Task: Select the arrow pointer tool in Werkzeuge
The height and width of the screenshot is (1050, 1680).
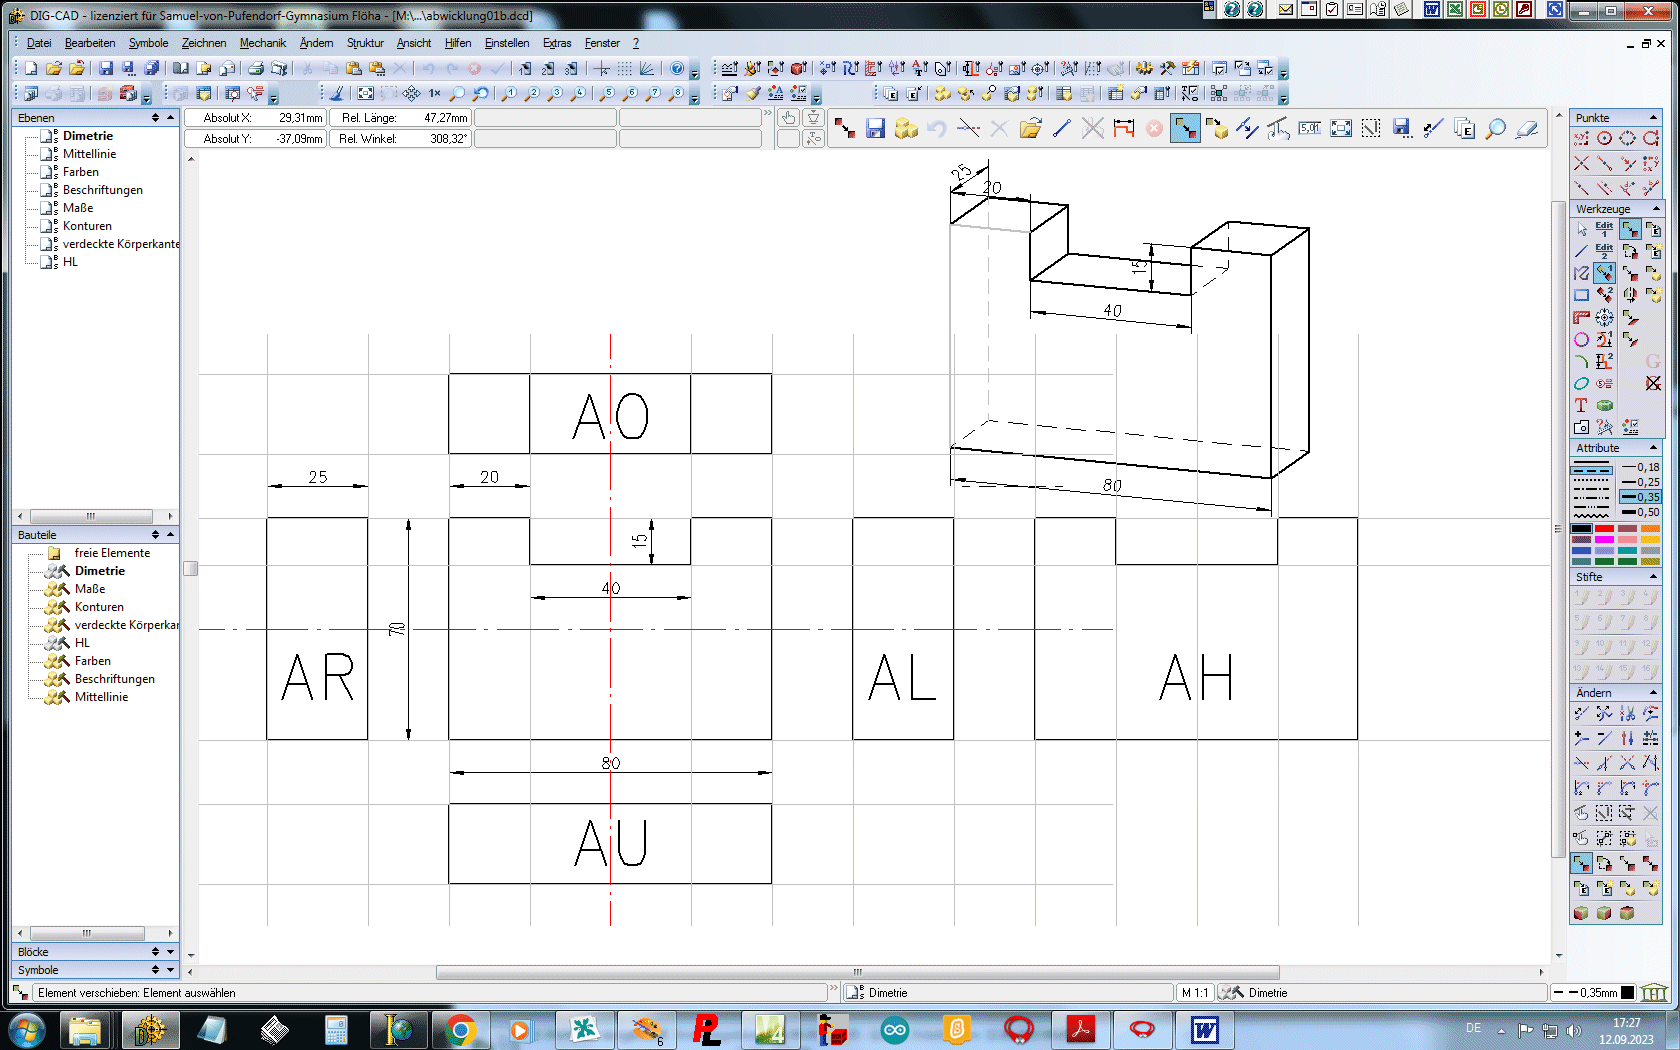Action: (1581, 229)
